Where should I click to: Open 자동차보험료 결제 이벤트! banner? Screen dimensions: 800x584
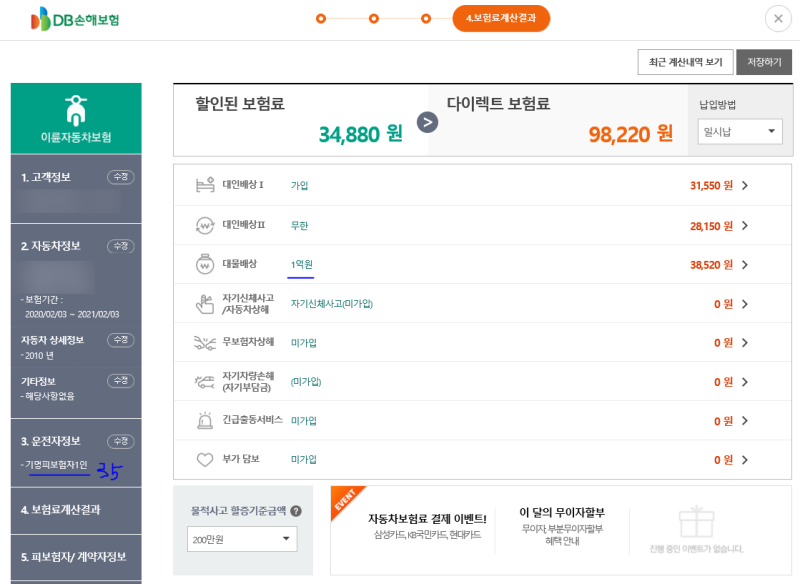428,526
